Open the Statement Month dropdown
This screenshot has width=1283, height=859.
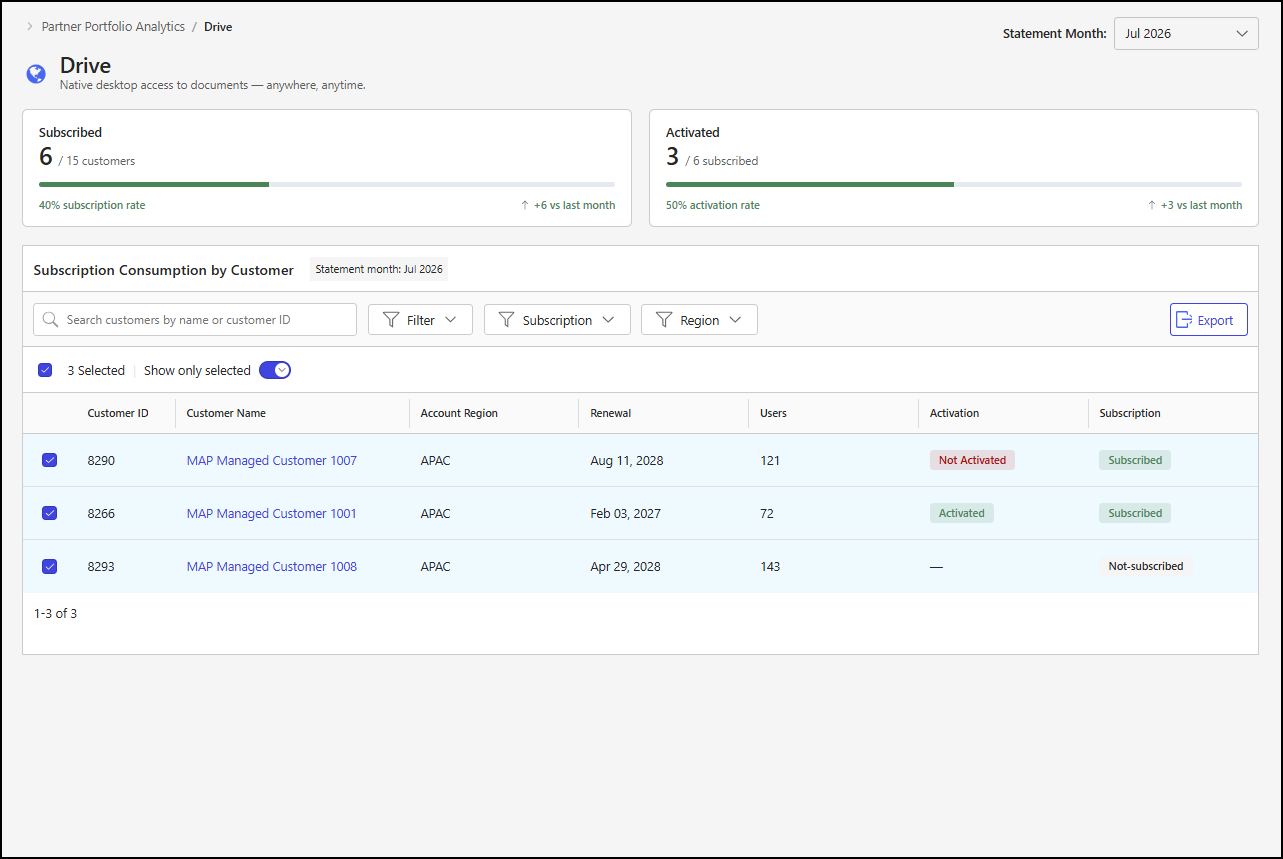[1186, 33]
